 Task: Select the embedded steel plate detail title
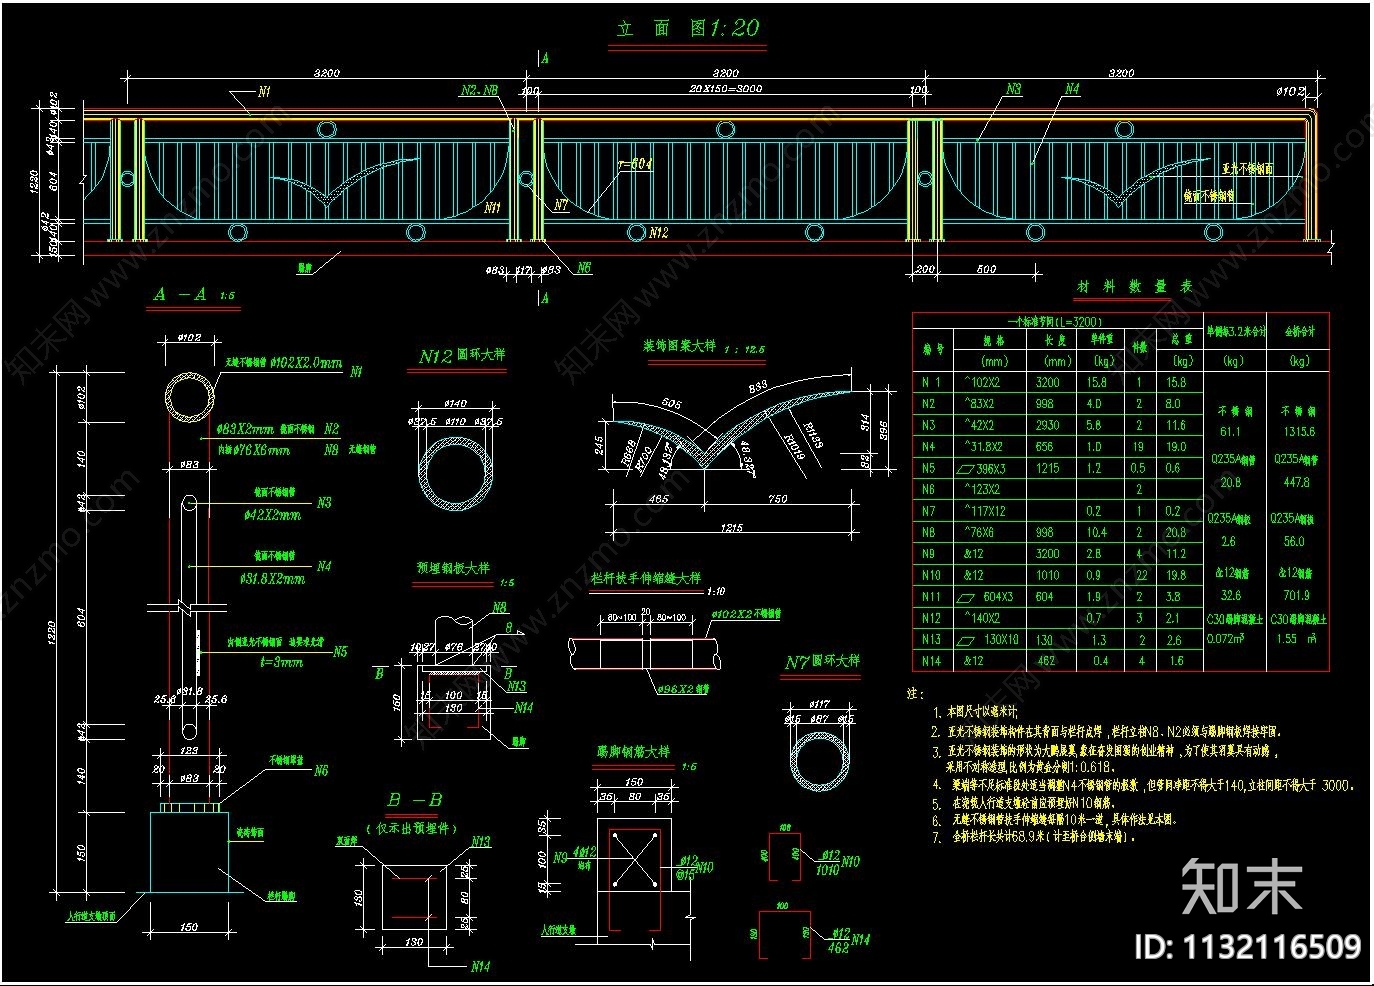click(x=453, y=568)
